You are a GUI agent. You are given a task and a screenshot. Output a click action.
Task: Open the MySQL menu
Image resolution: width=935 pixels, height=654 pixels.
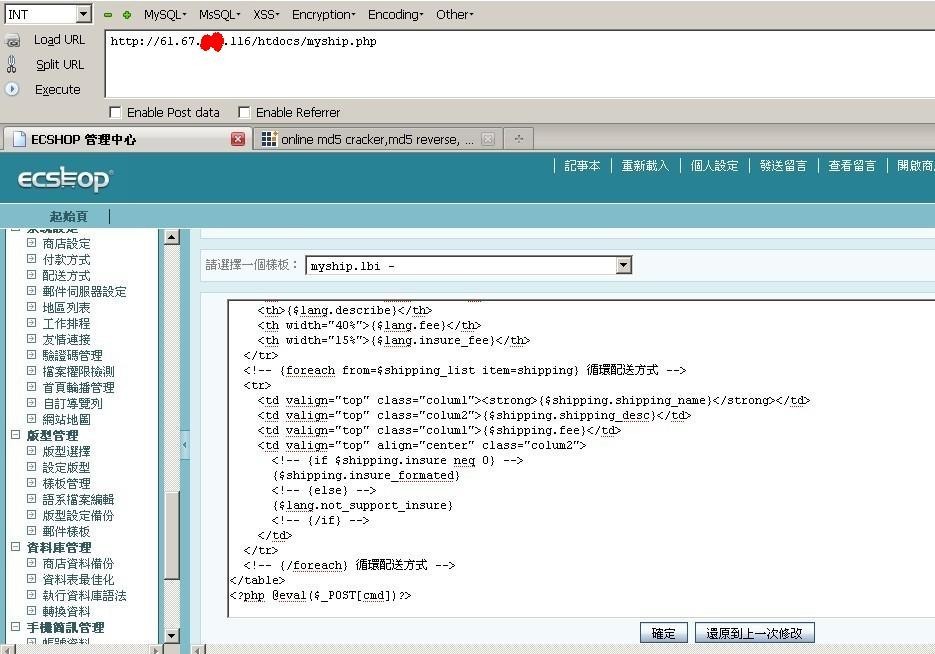click(x=165, y=15)
